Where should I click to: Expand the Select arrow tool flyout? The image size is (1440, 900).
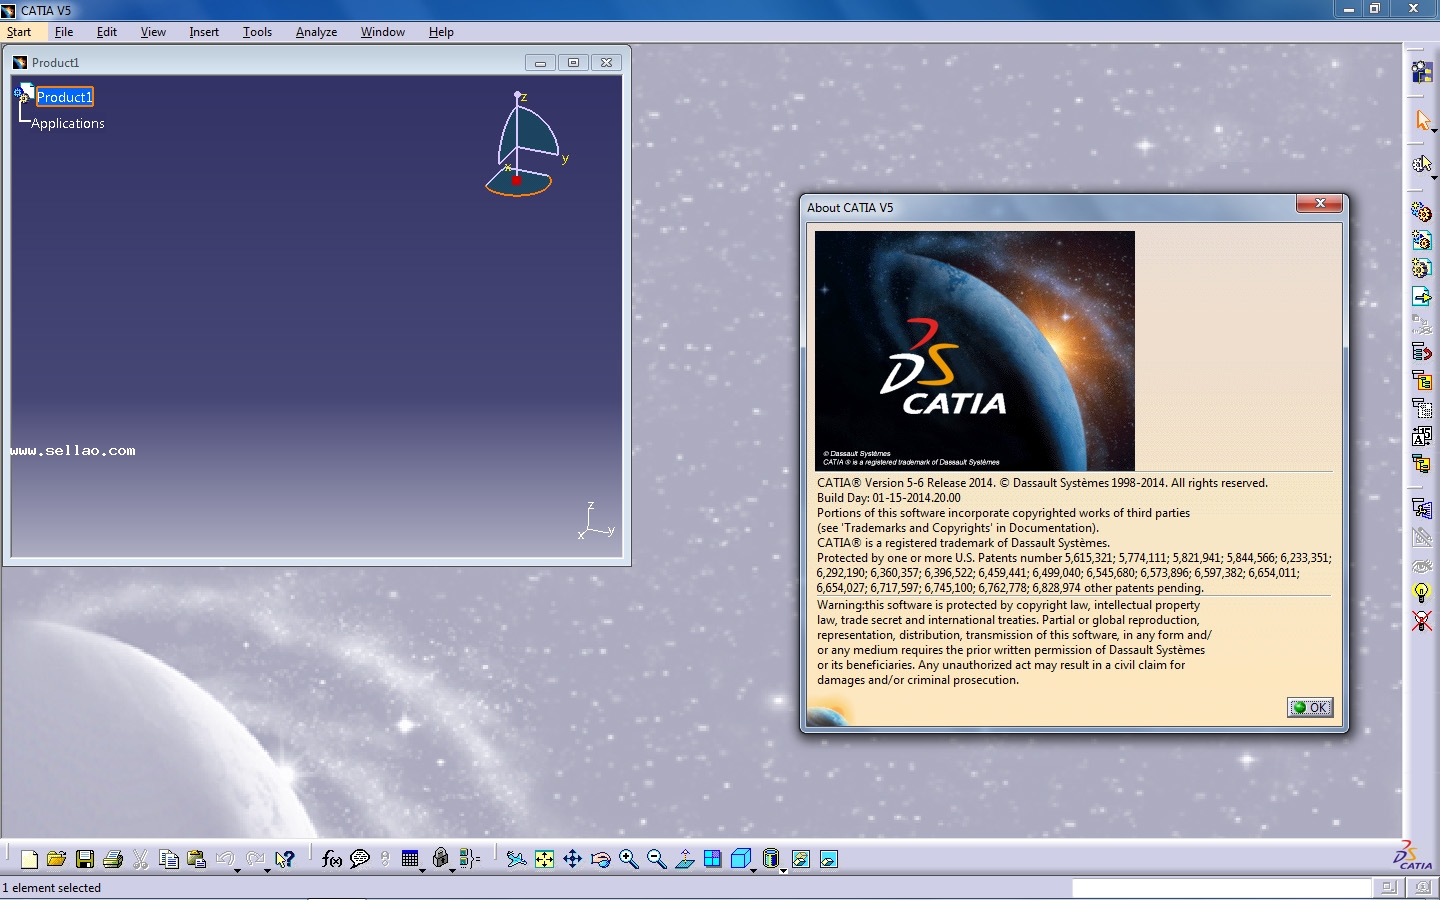tap(1434, 132)
